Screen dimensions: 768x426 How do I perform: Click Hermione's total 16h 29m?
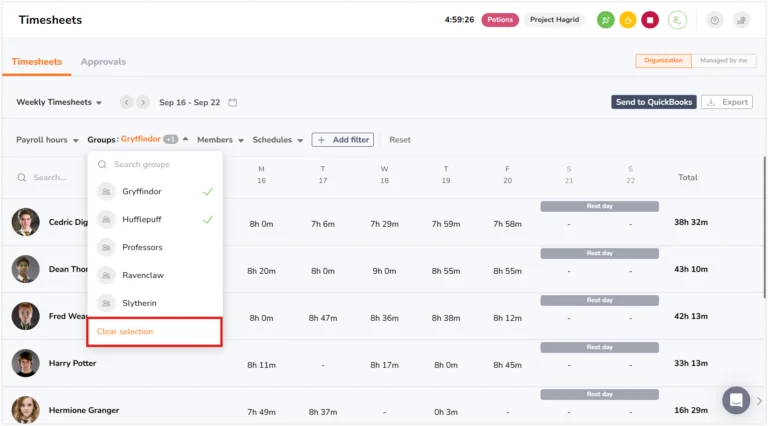click(691, 410)
